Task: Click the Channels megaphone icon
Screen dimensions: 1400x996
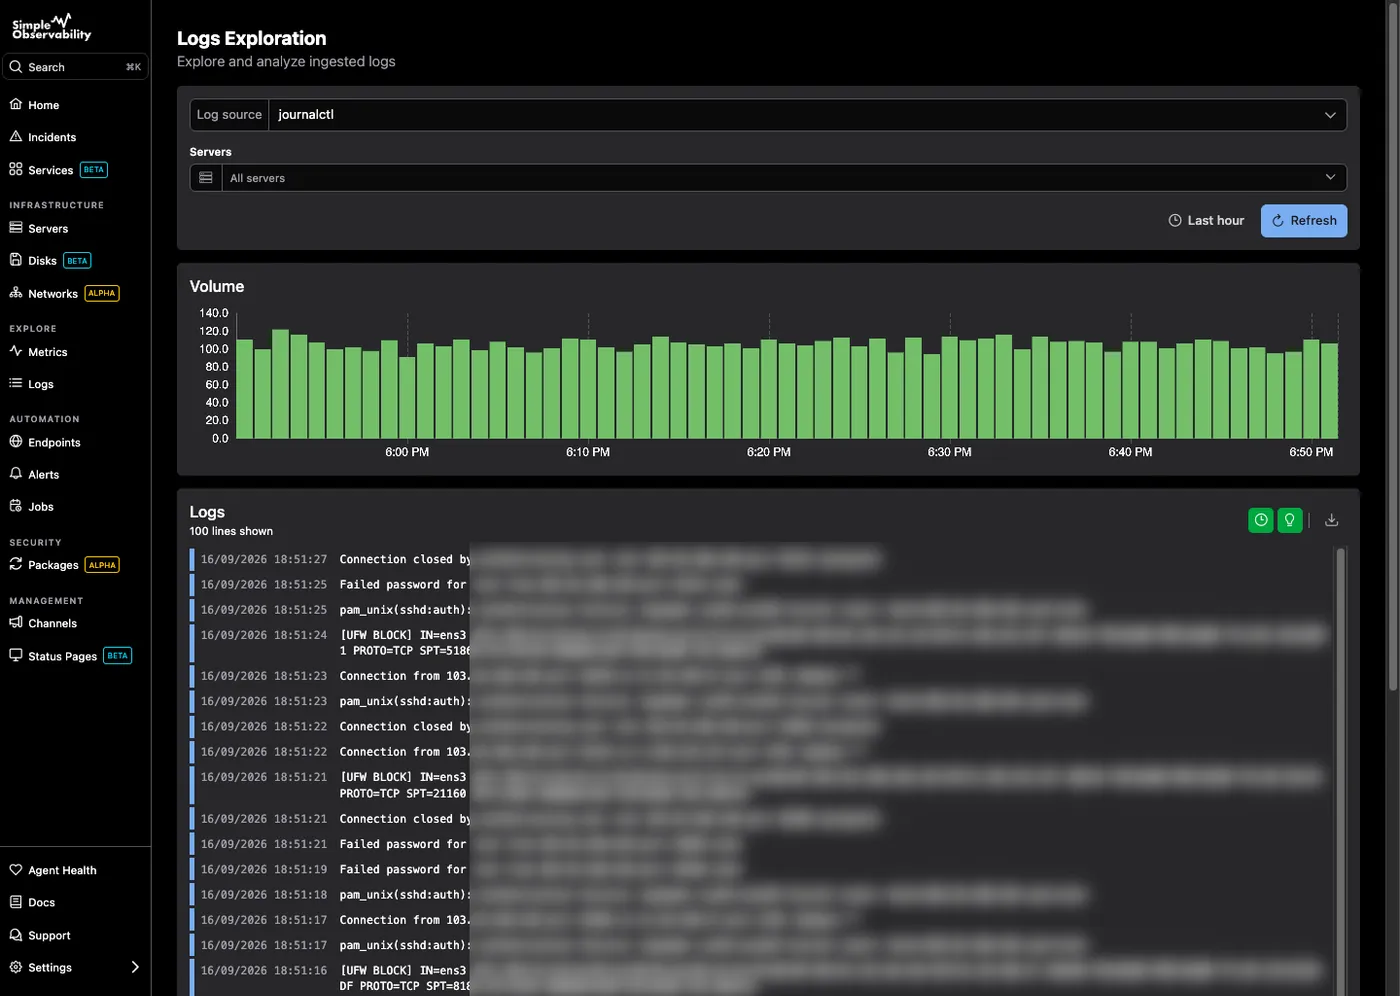Action: click(x=16, y=622)
